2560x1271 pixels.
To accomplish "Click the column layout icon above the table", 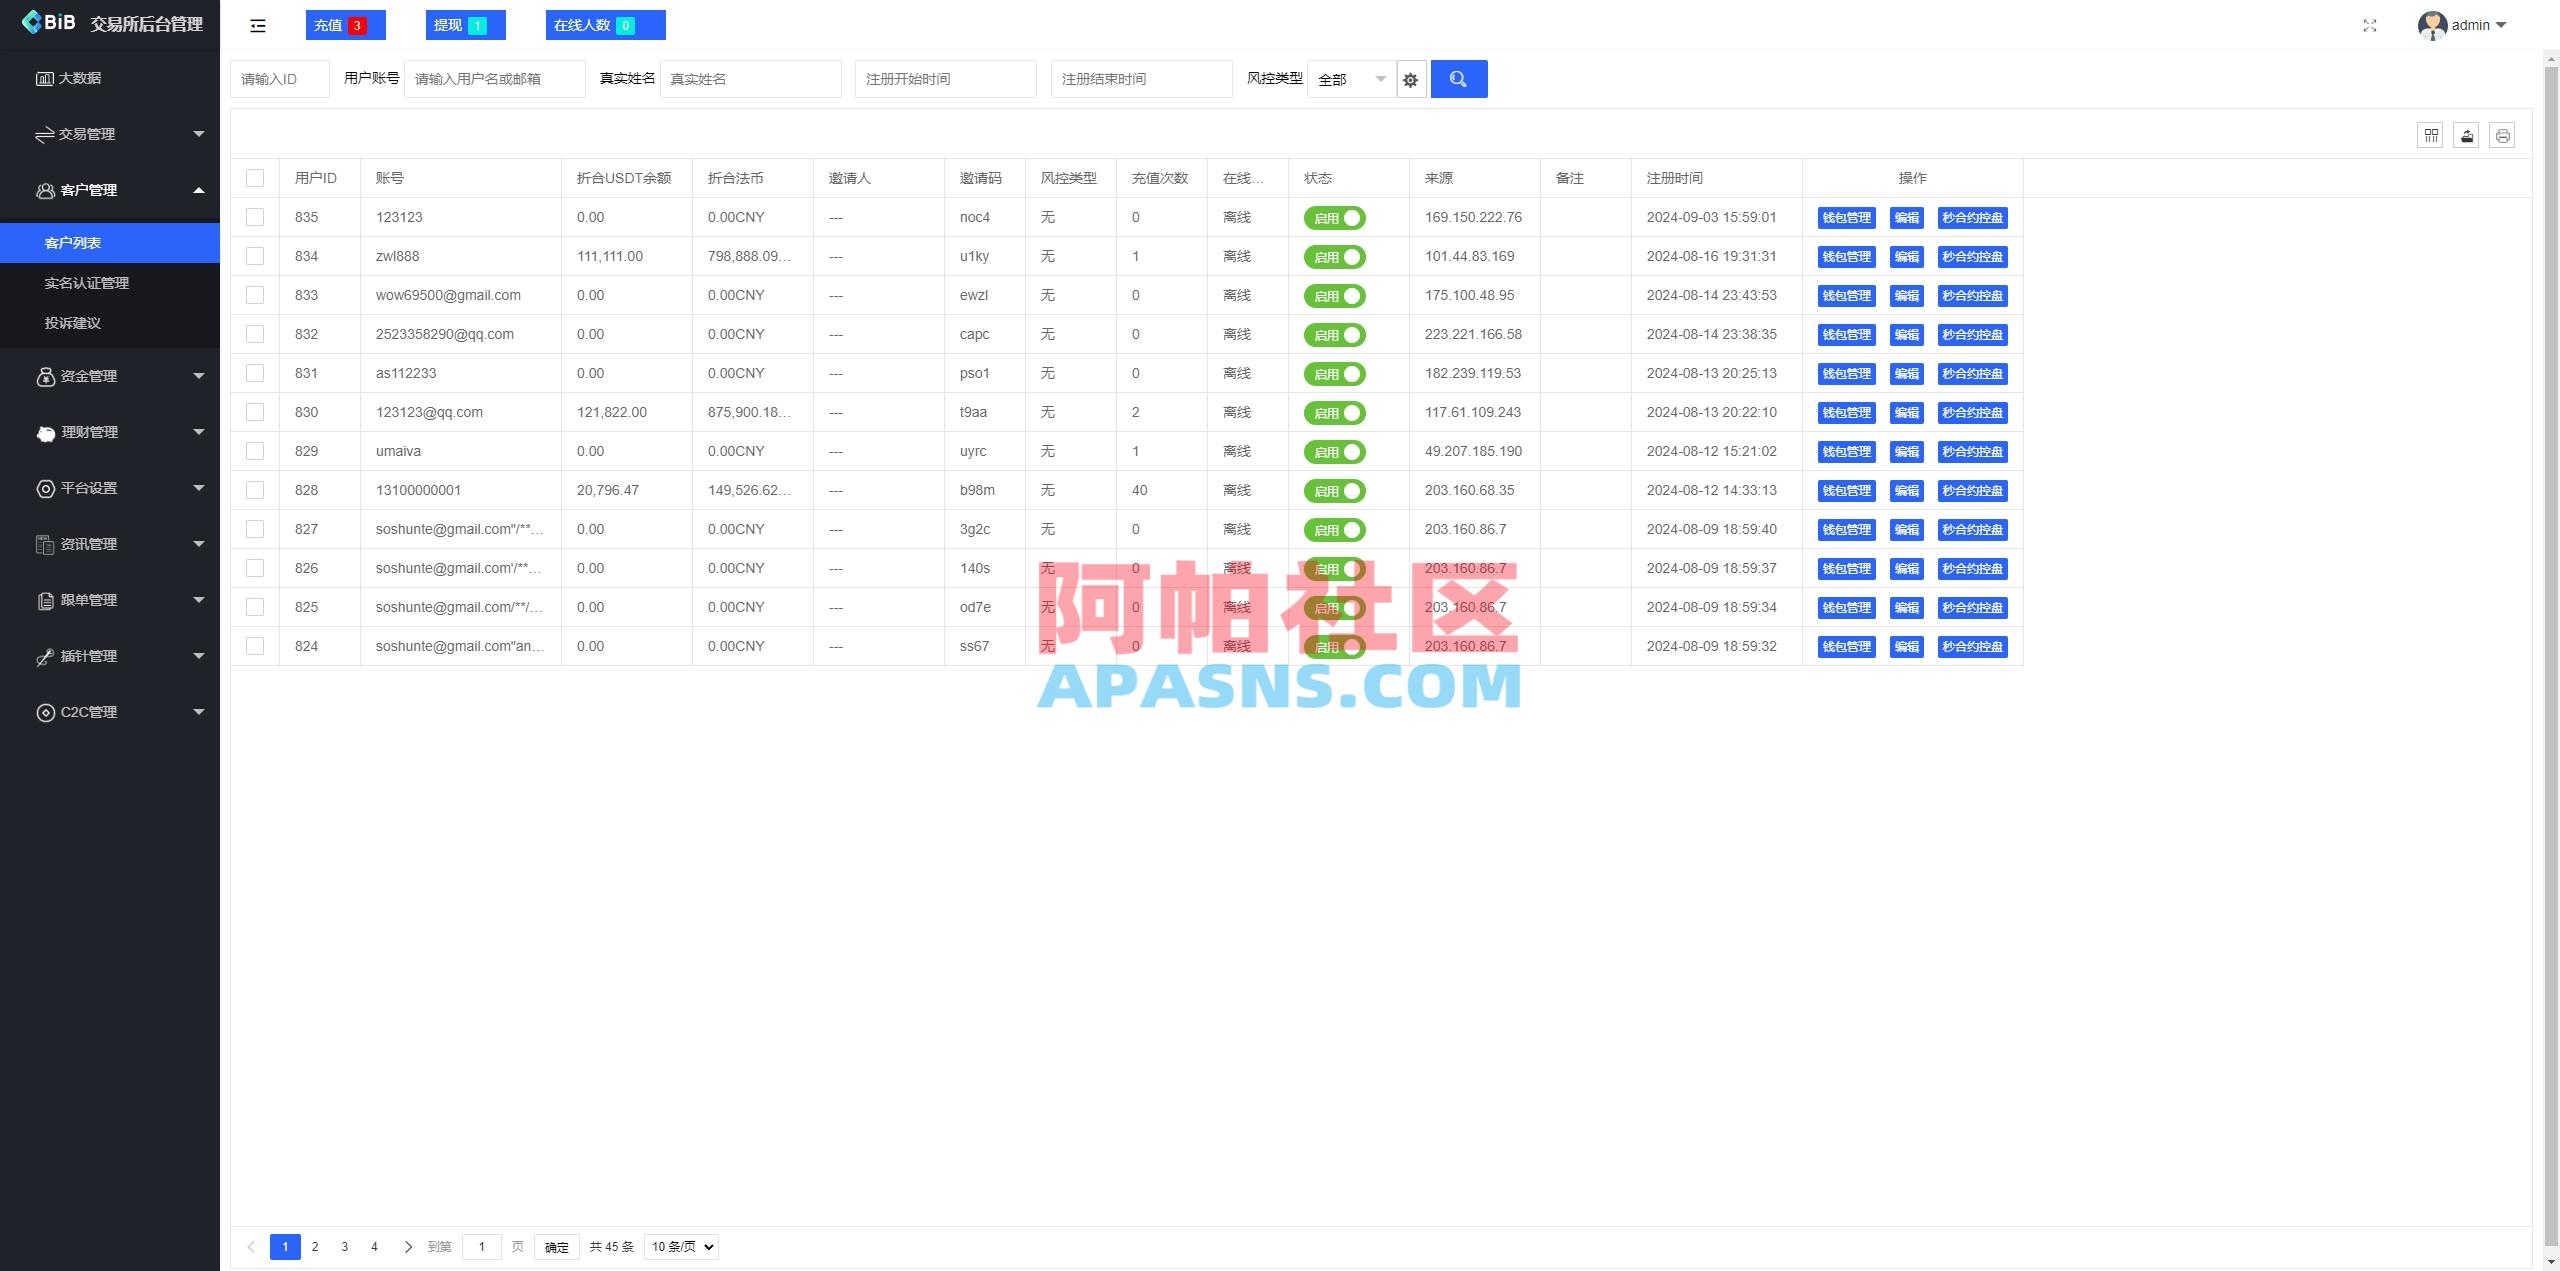I will [2430, 135].
